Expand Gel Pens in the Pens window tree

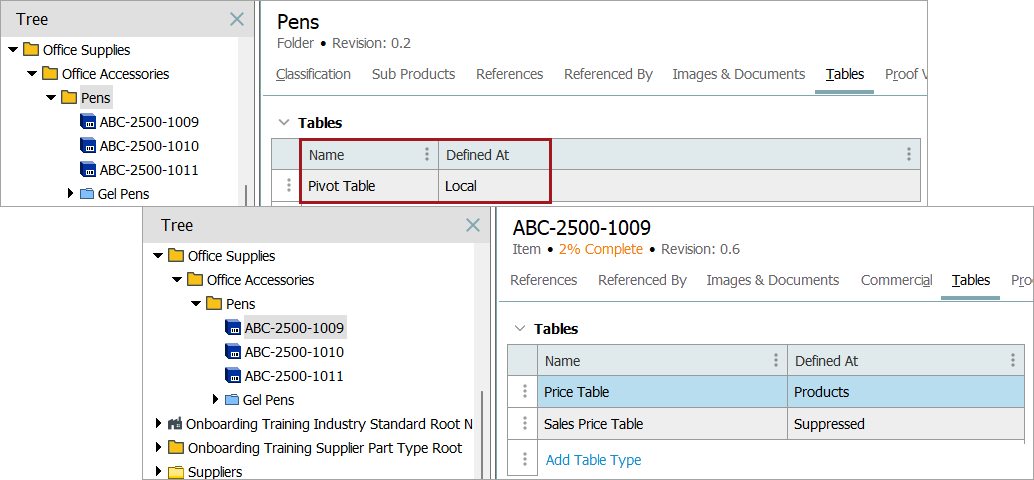pyautogui.click(x=71, y=193)
